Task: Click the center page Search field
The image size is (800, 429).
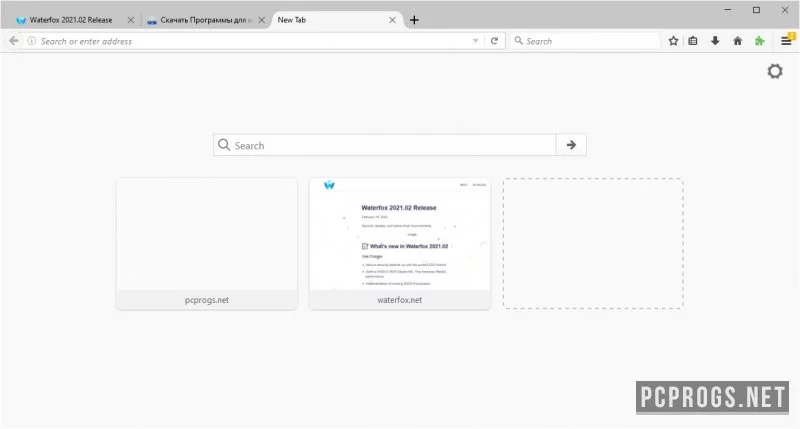Action: click(385, 145)
